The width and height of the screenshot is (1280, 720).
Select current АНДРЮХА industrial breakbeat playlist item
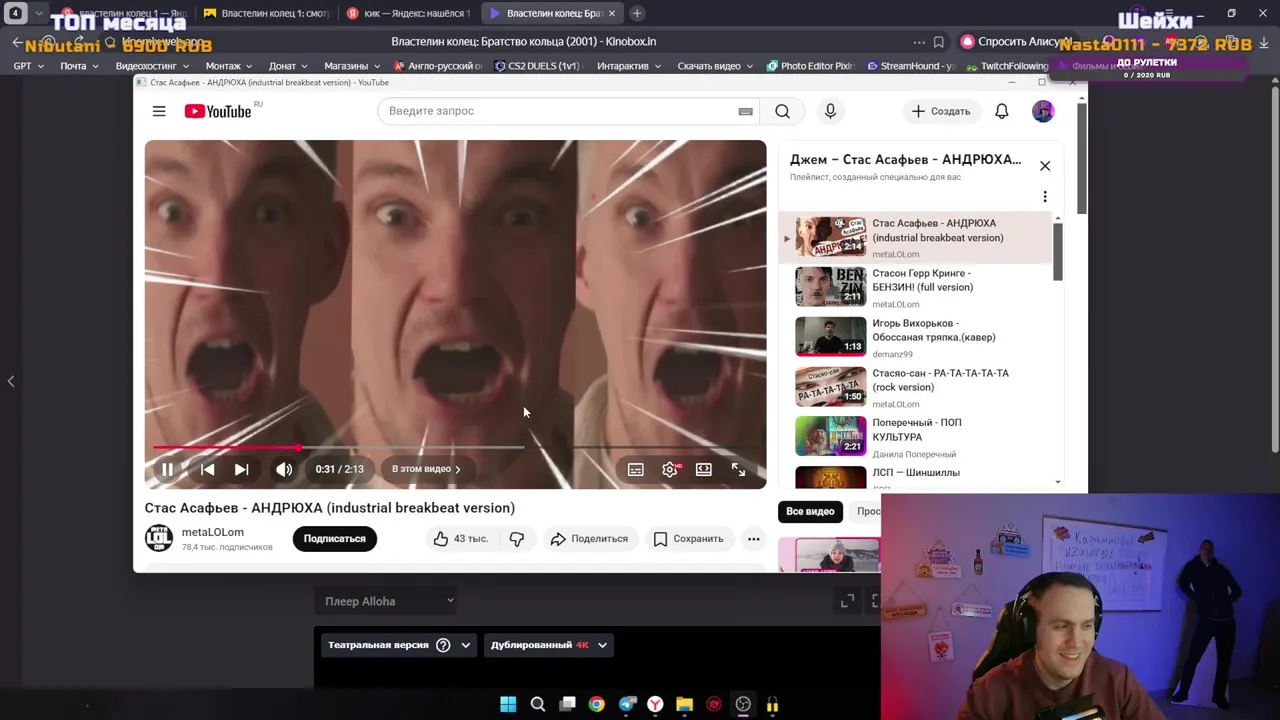(x=916, y=238)
